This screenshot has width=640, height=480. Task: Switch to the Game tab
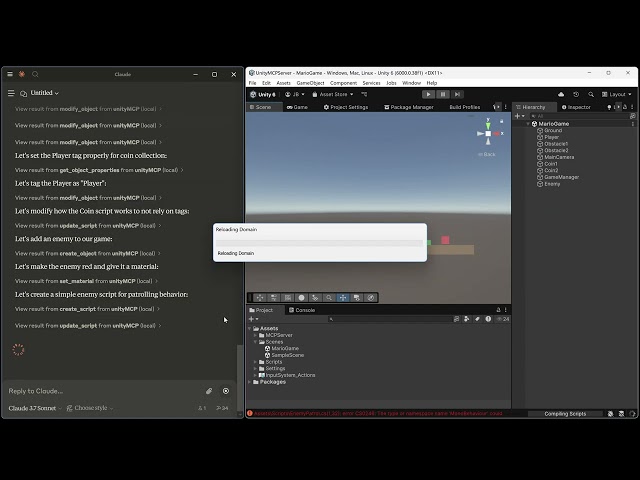click(297, 107)
